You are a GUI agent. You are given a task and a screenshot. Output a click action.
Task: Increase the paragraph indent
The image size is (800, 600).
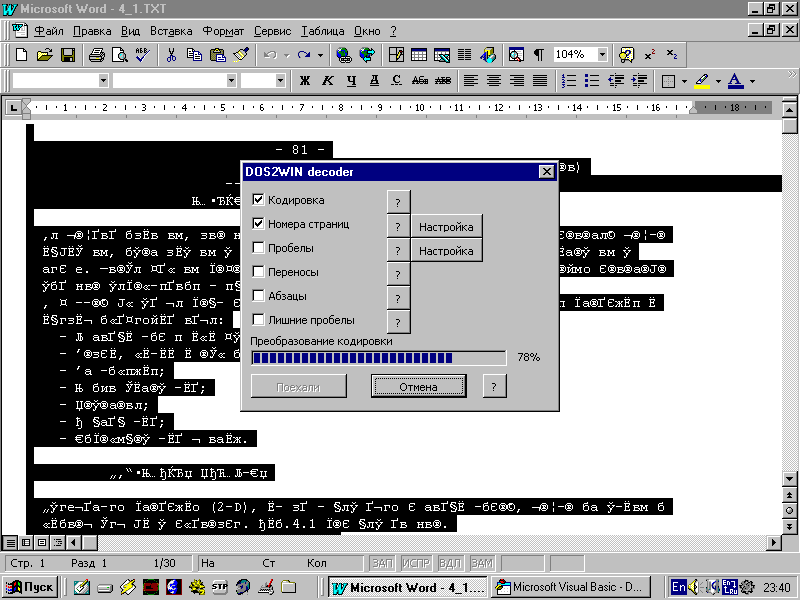tap(639, 81)
